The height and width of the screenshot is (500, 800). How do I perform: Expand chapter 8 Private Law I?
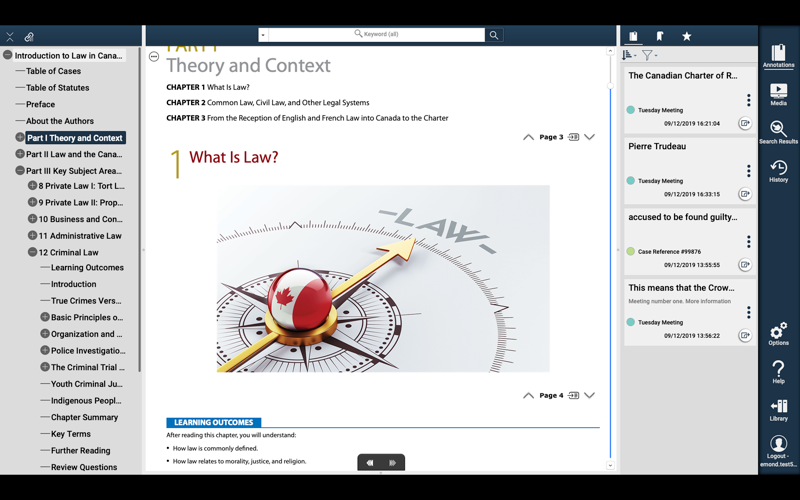(32, 186)
